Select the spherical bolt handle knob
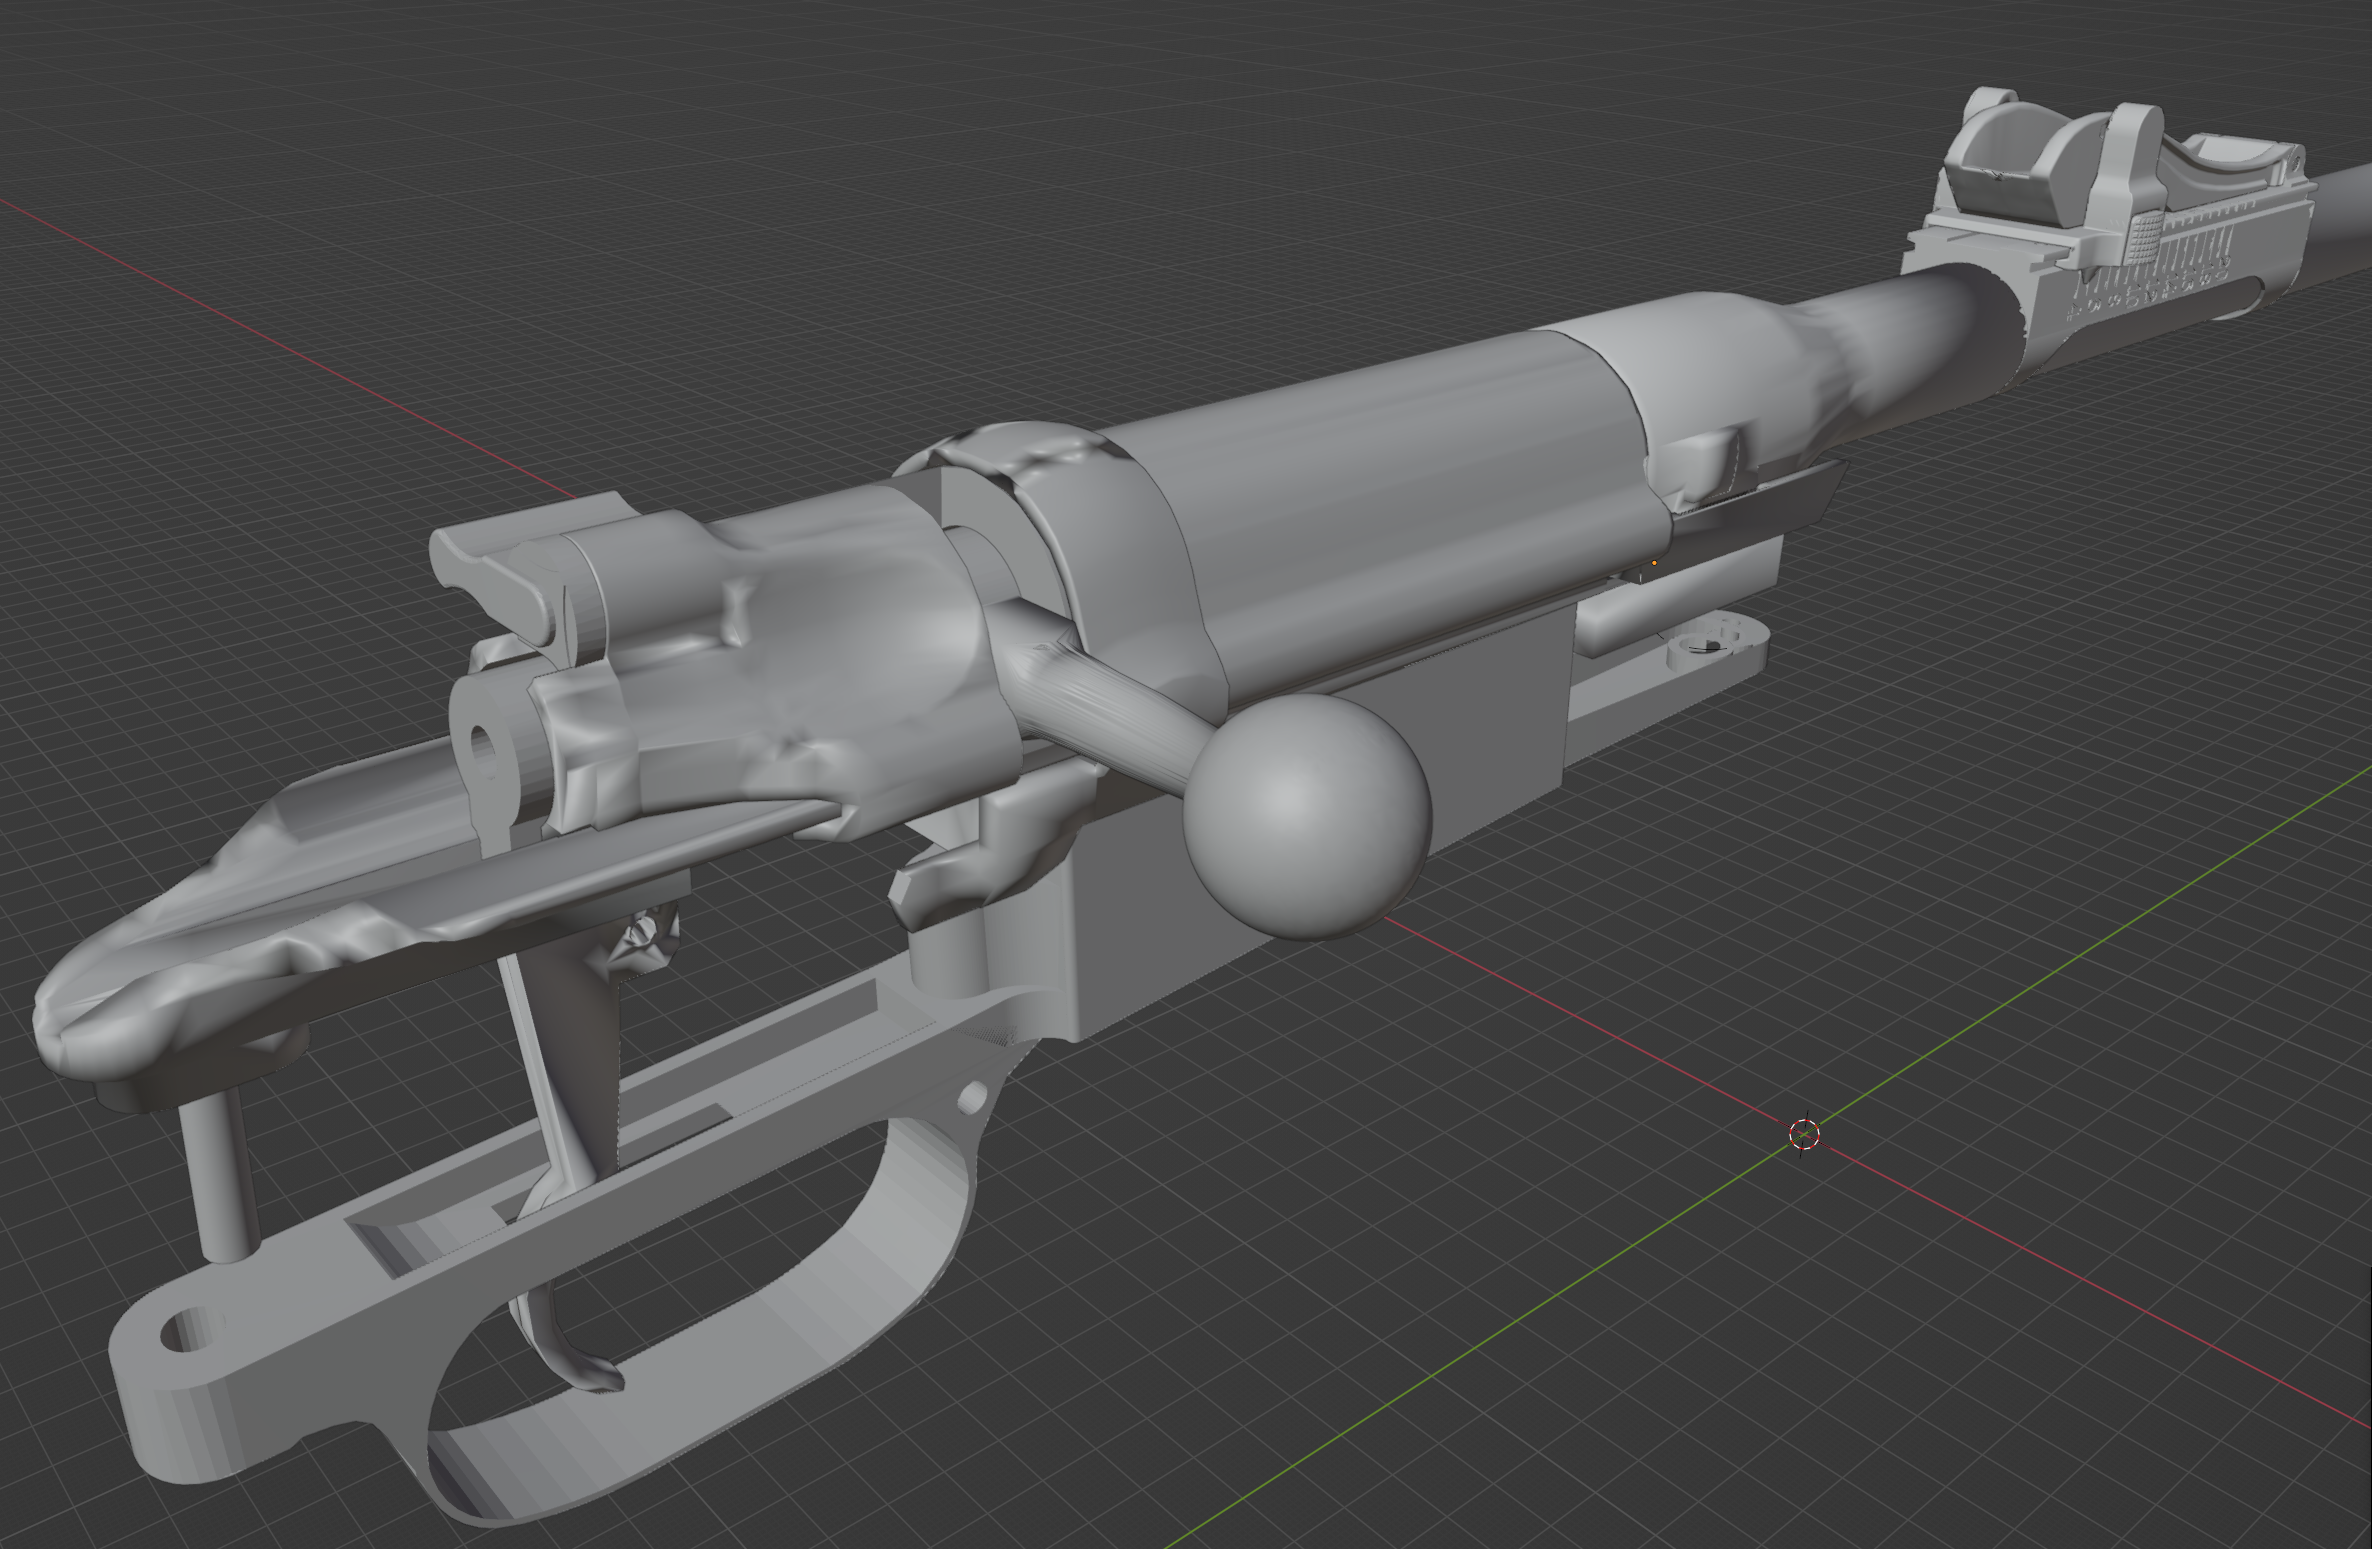Screen dimensions: 2372x1549 point(1307,817)
